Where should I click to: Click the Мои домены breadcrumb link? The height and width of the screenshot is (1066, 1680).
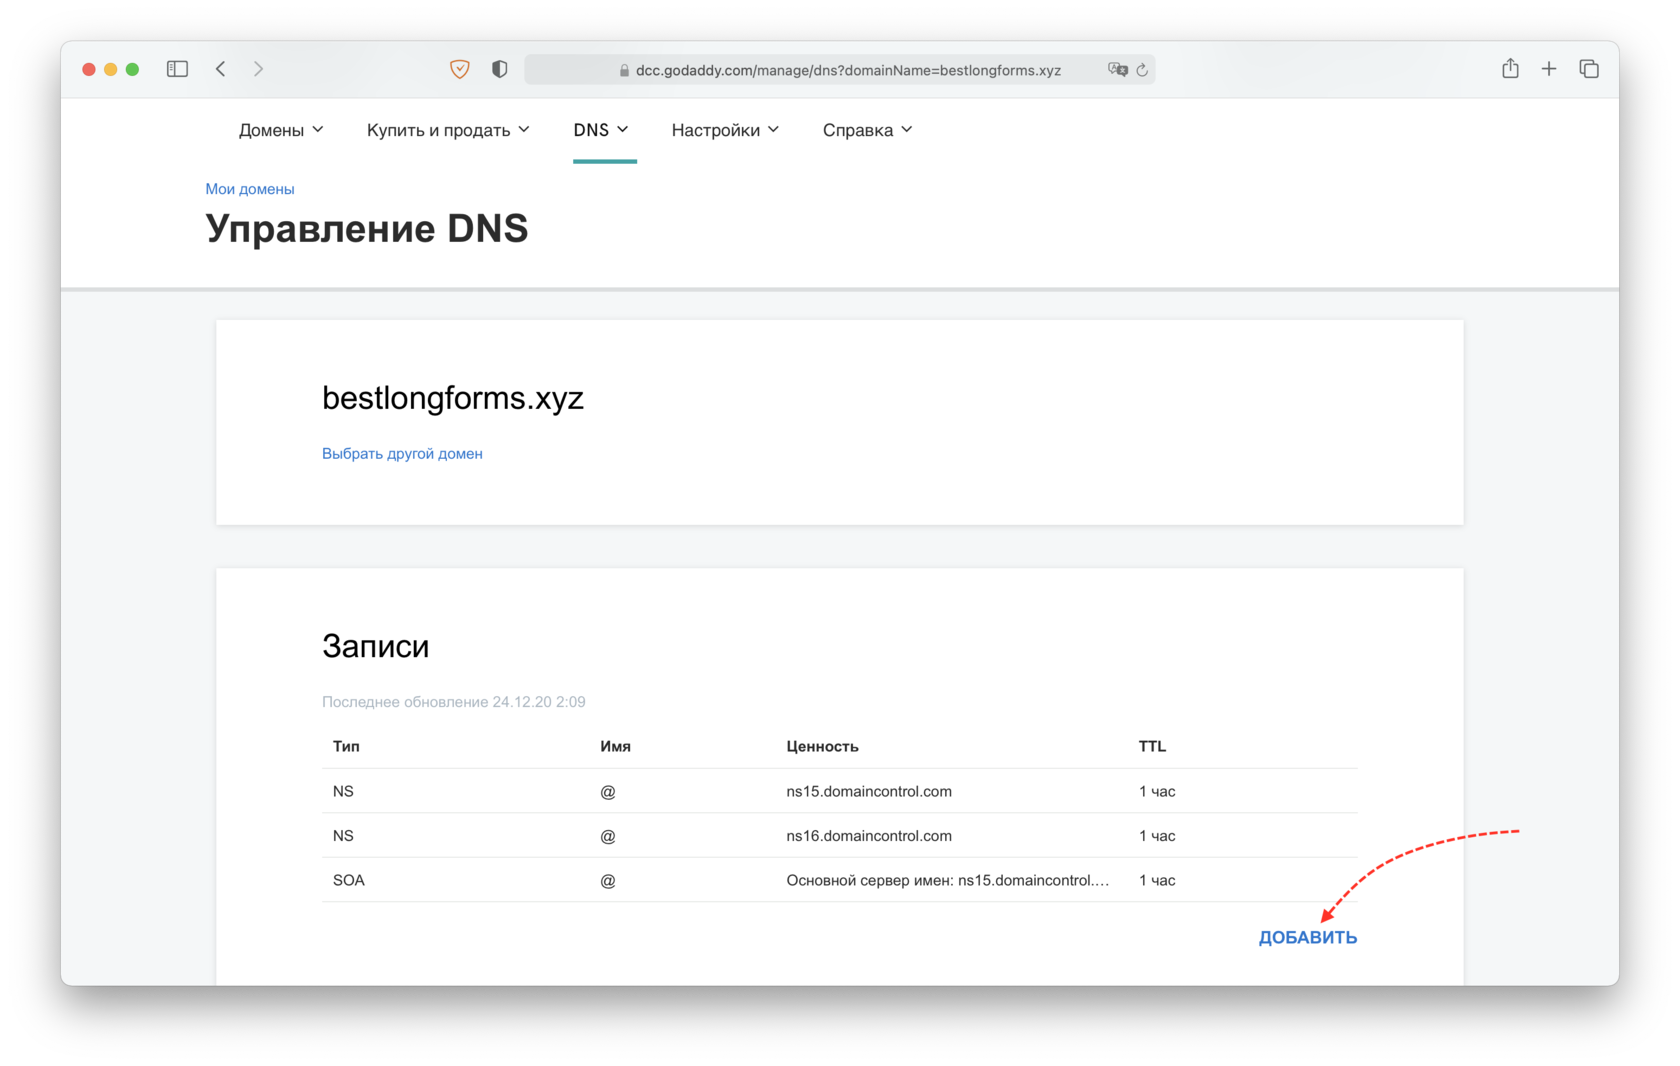point(250,189)
